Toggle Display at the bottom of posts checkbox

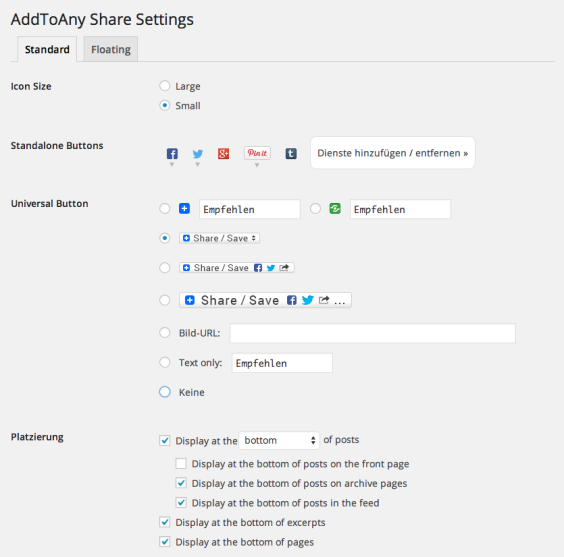[x=165, y=440]
